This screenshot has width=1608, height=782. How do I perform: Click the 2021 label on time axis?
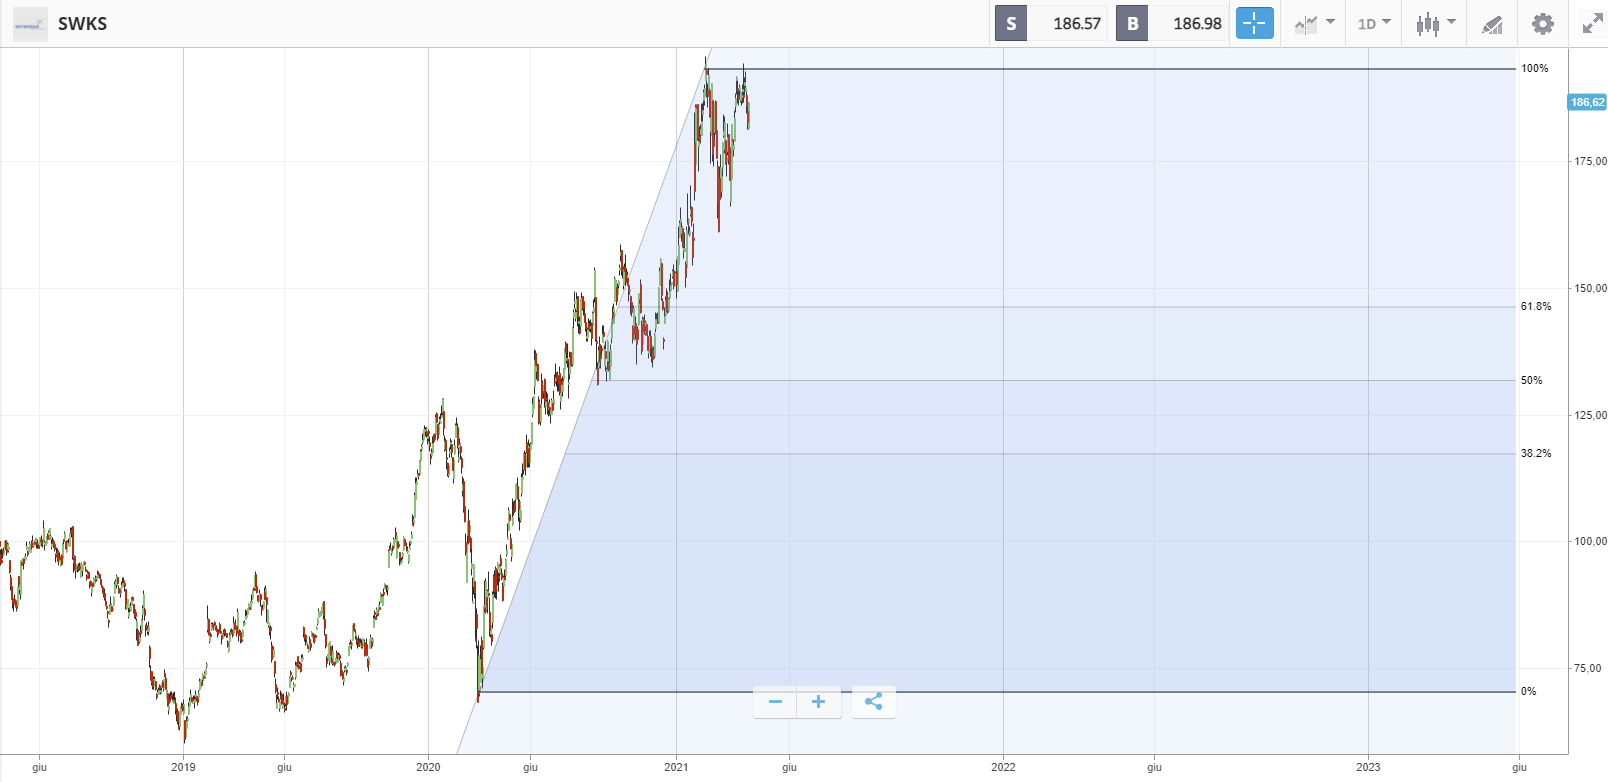tap(676, 768)
